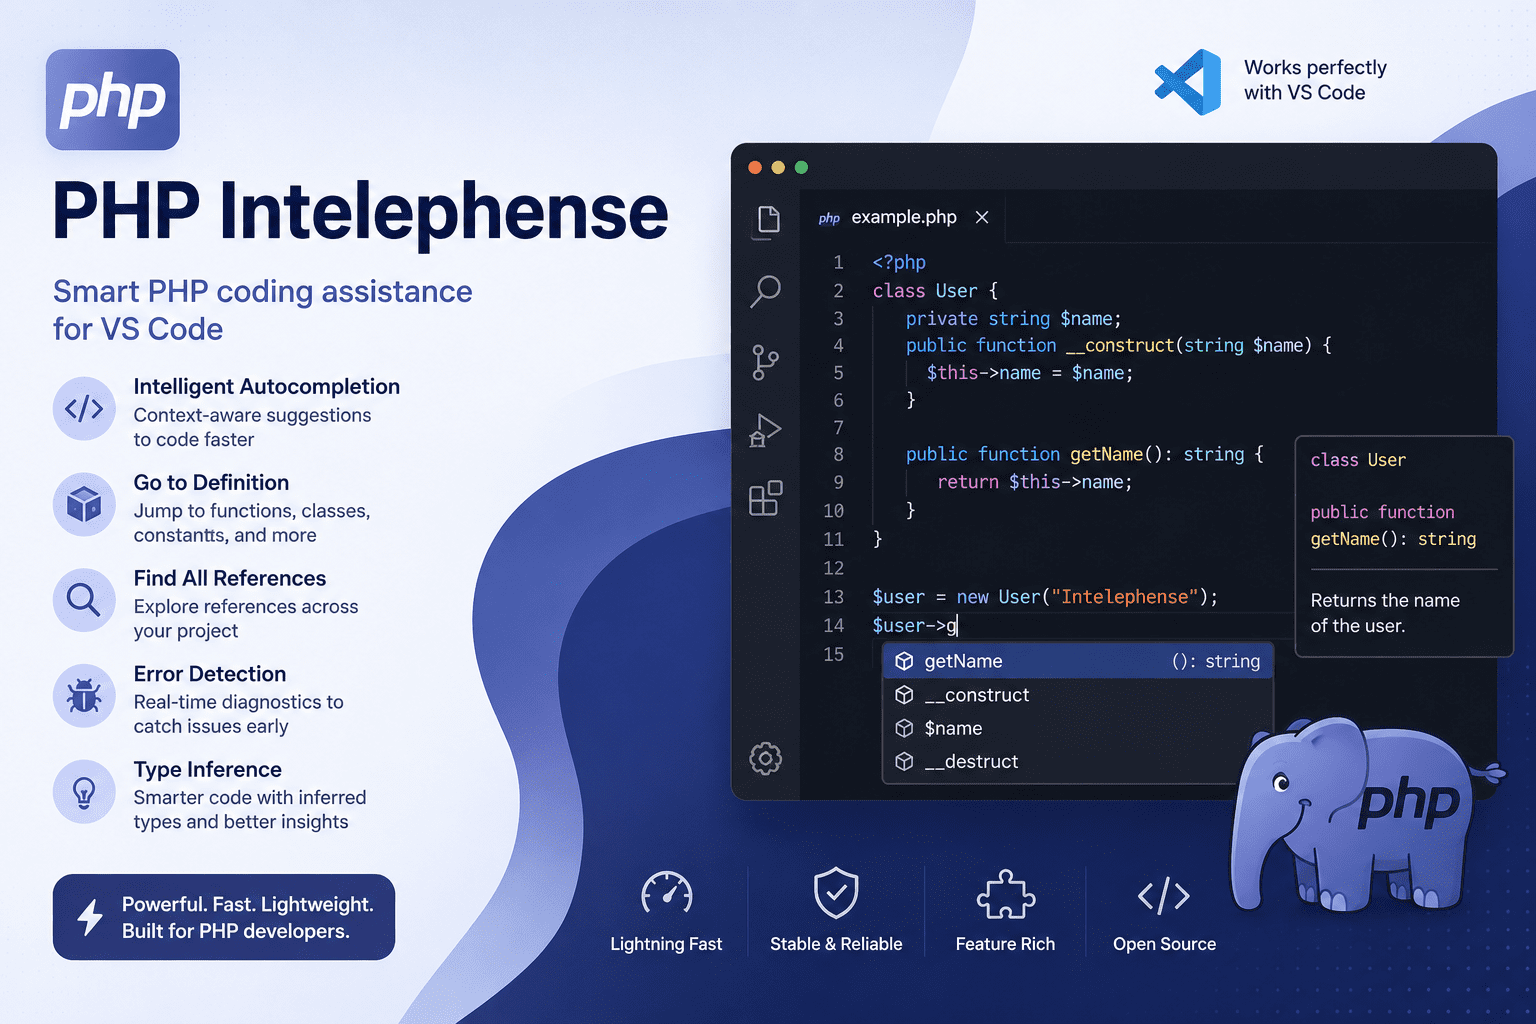This screenshot has width=1536, height=1024.
Task: Click the green maximize window dot
Action: coord(801,167)
